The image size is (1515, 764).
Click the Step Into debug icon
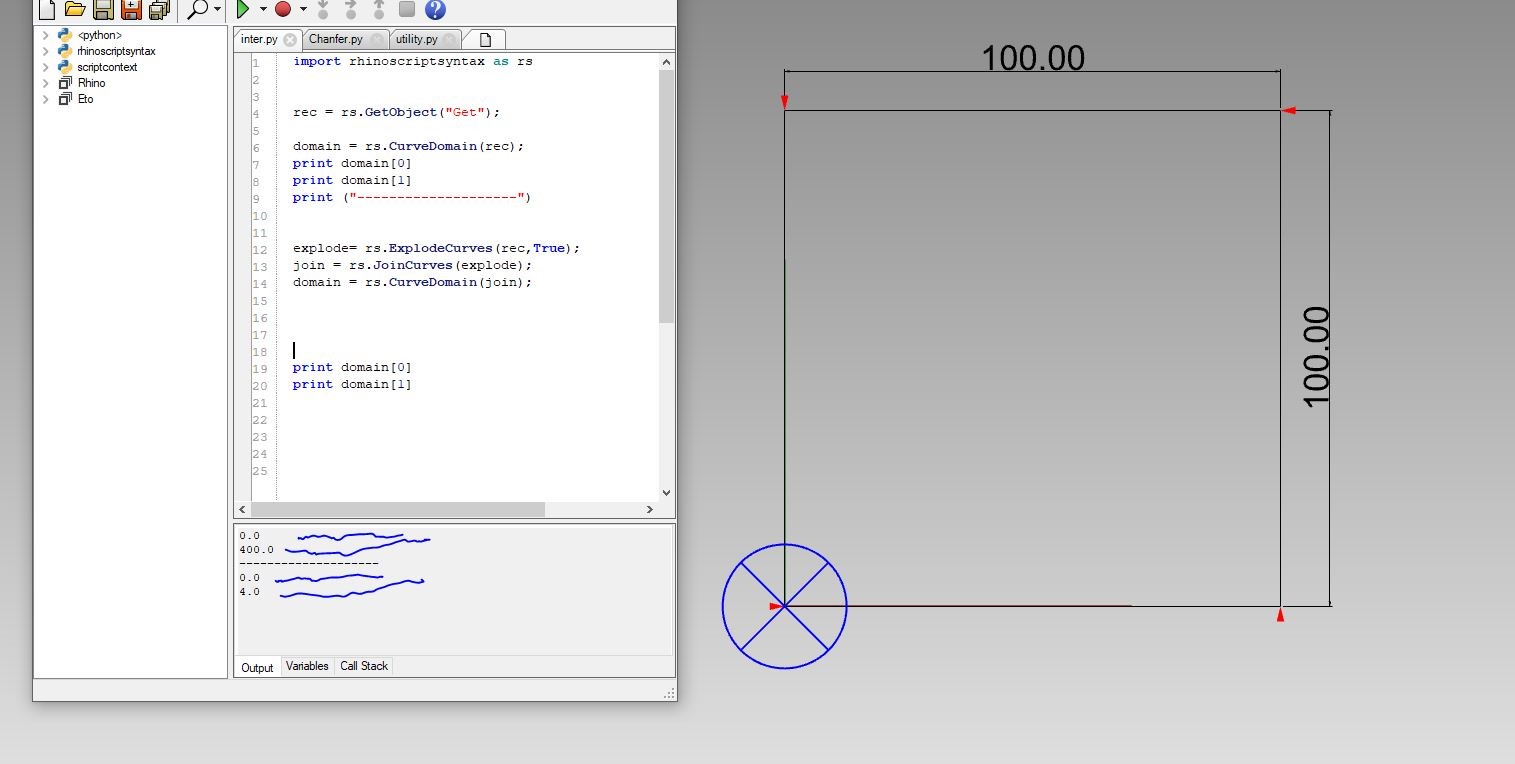[323, 9]
